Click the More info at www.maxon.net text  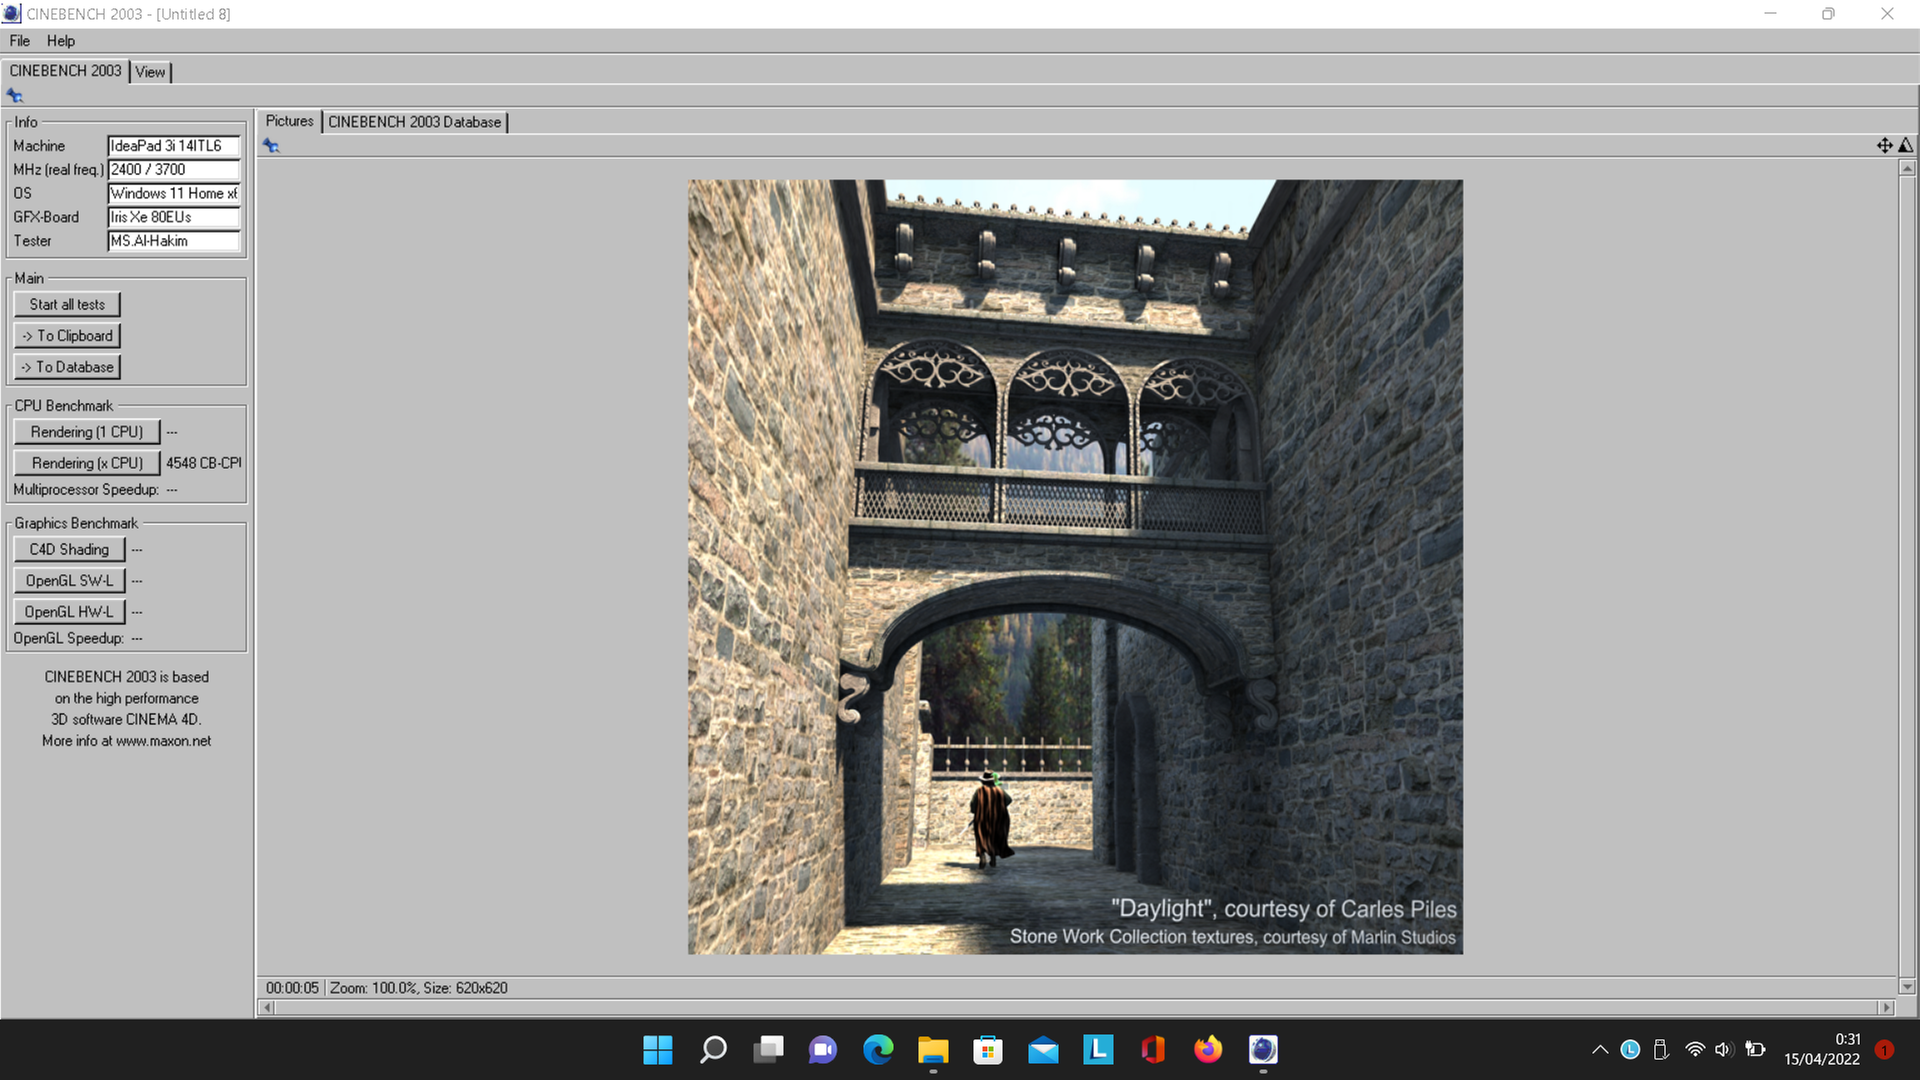pyautogui.click(x=127, y=741)
